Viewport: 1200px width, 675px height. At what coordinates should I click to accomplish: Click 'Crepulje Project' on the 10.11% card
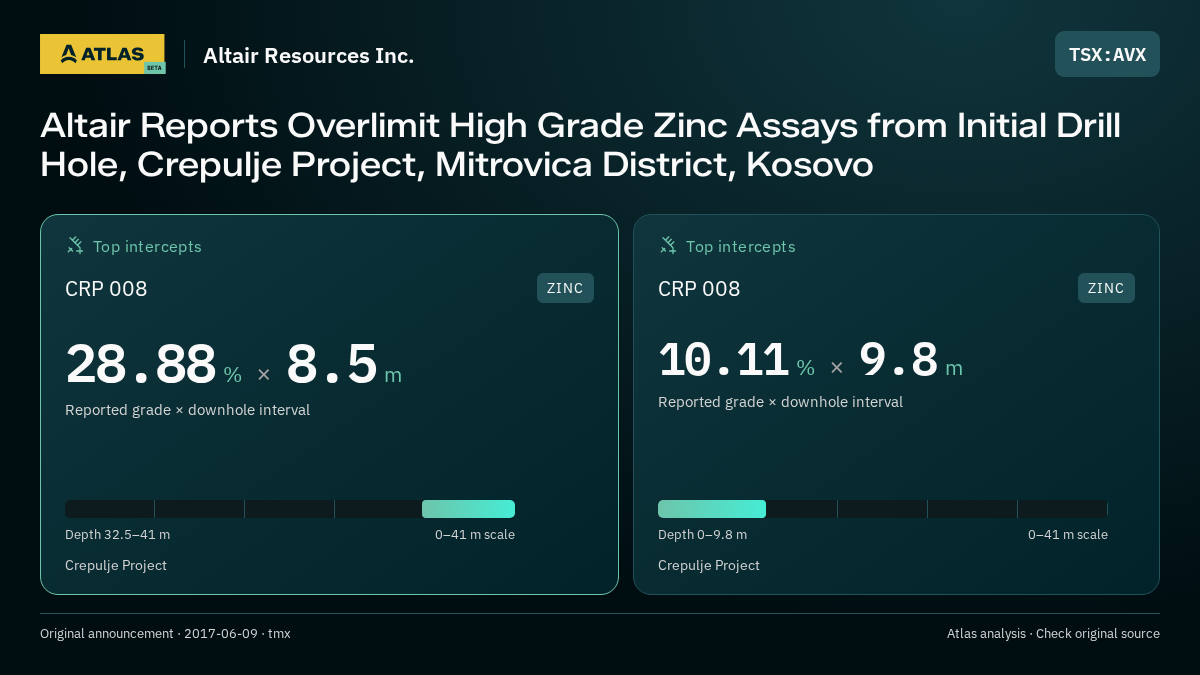(709, 566)
